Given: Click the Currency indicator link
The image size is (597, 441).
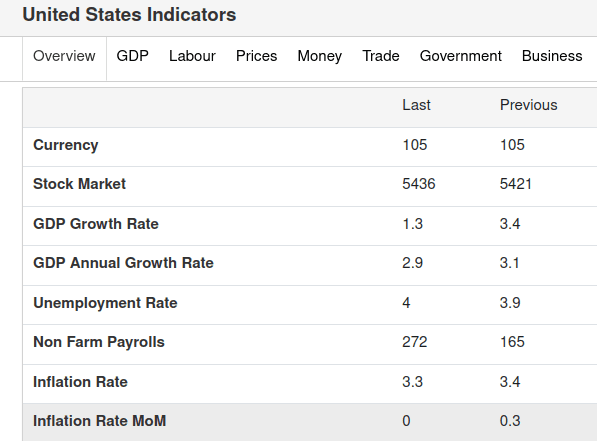Looking at the screenshot, I should 65,145.
